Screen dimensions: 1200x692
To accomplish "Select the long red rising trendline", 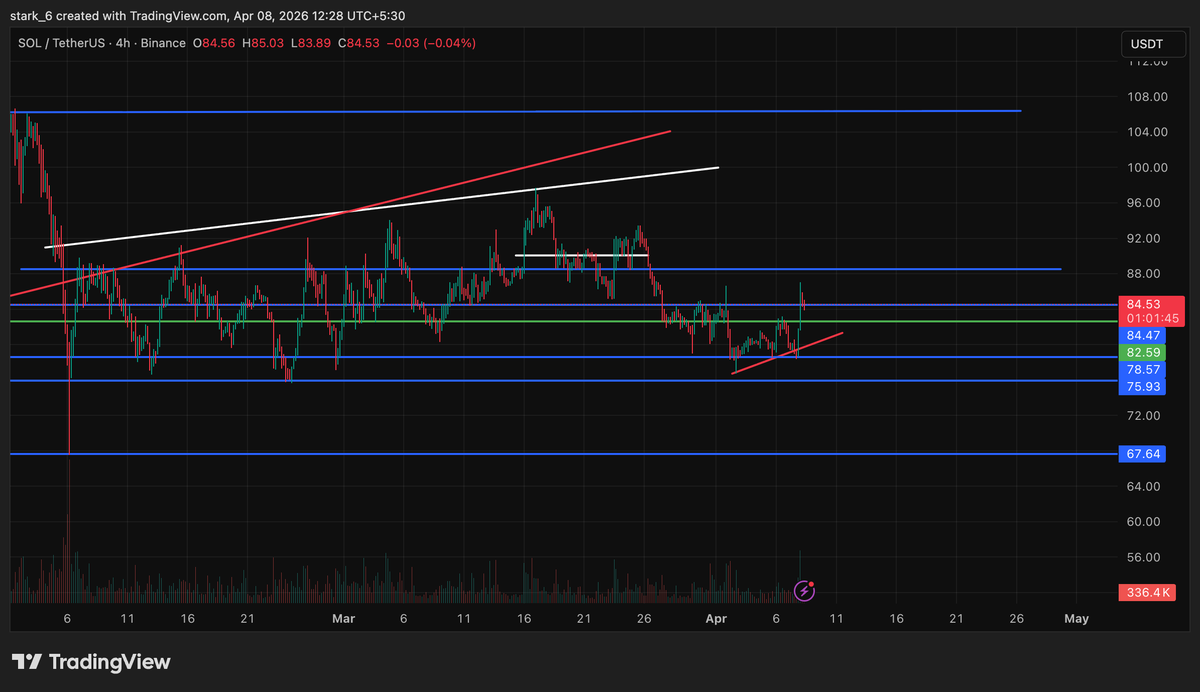I will point(340,213).
